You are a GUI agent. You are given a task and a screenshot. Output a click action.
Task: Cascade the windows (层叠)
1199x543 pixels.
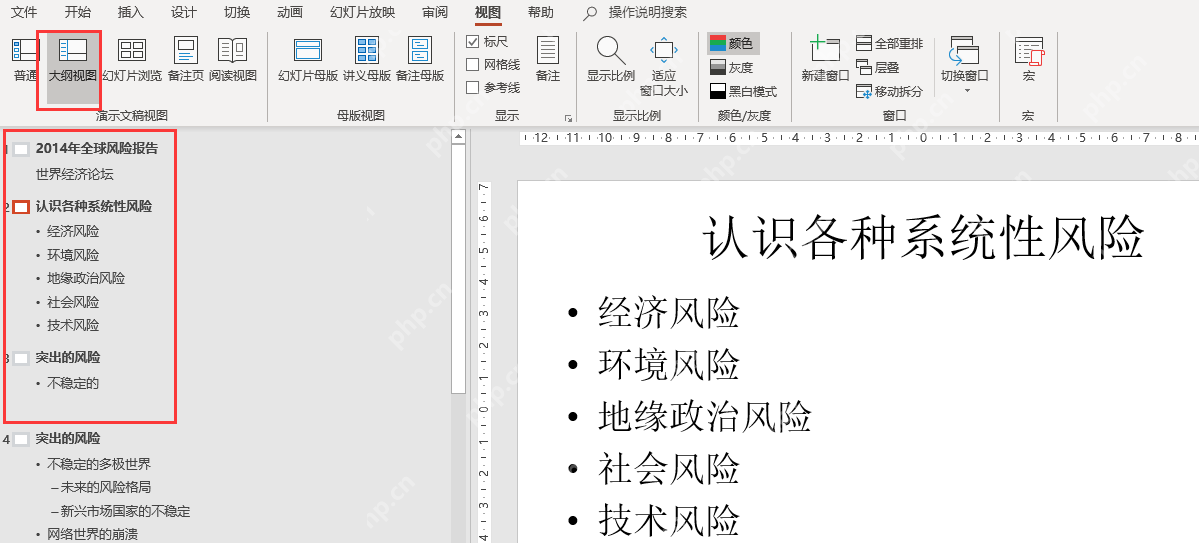pyautogui.click(x=878, y=67)
